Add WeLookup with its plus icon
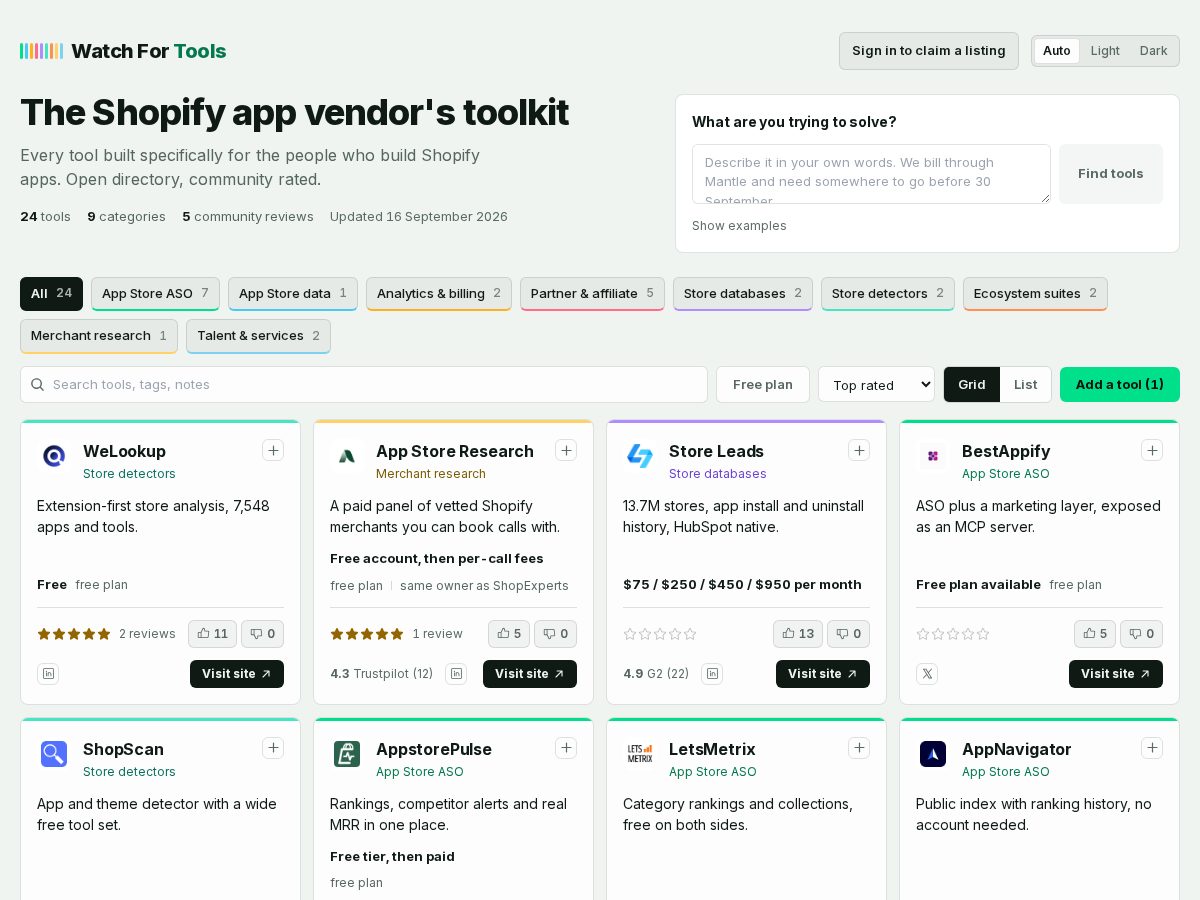 pyautogui.click(x=273, y=450)
